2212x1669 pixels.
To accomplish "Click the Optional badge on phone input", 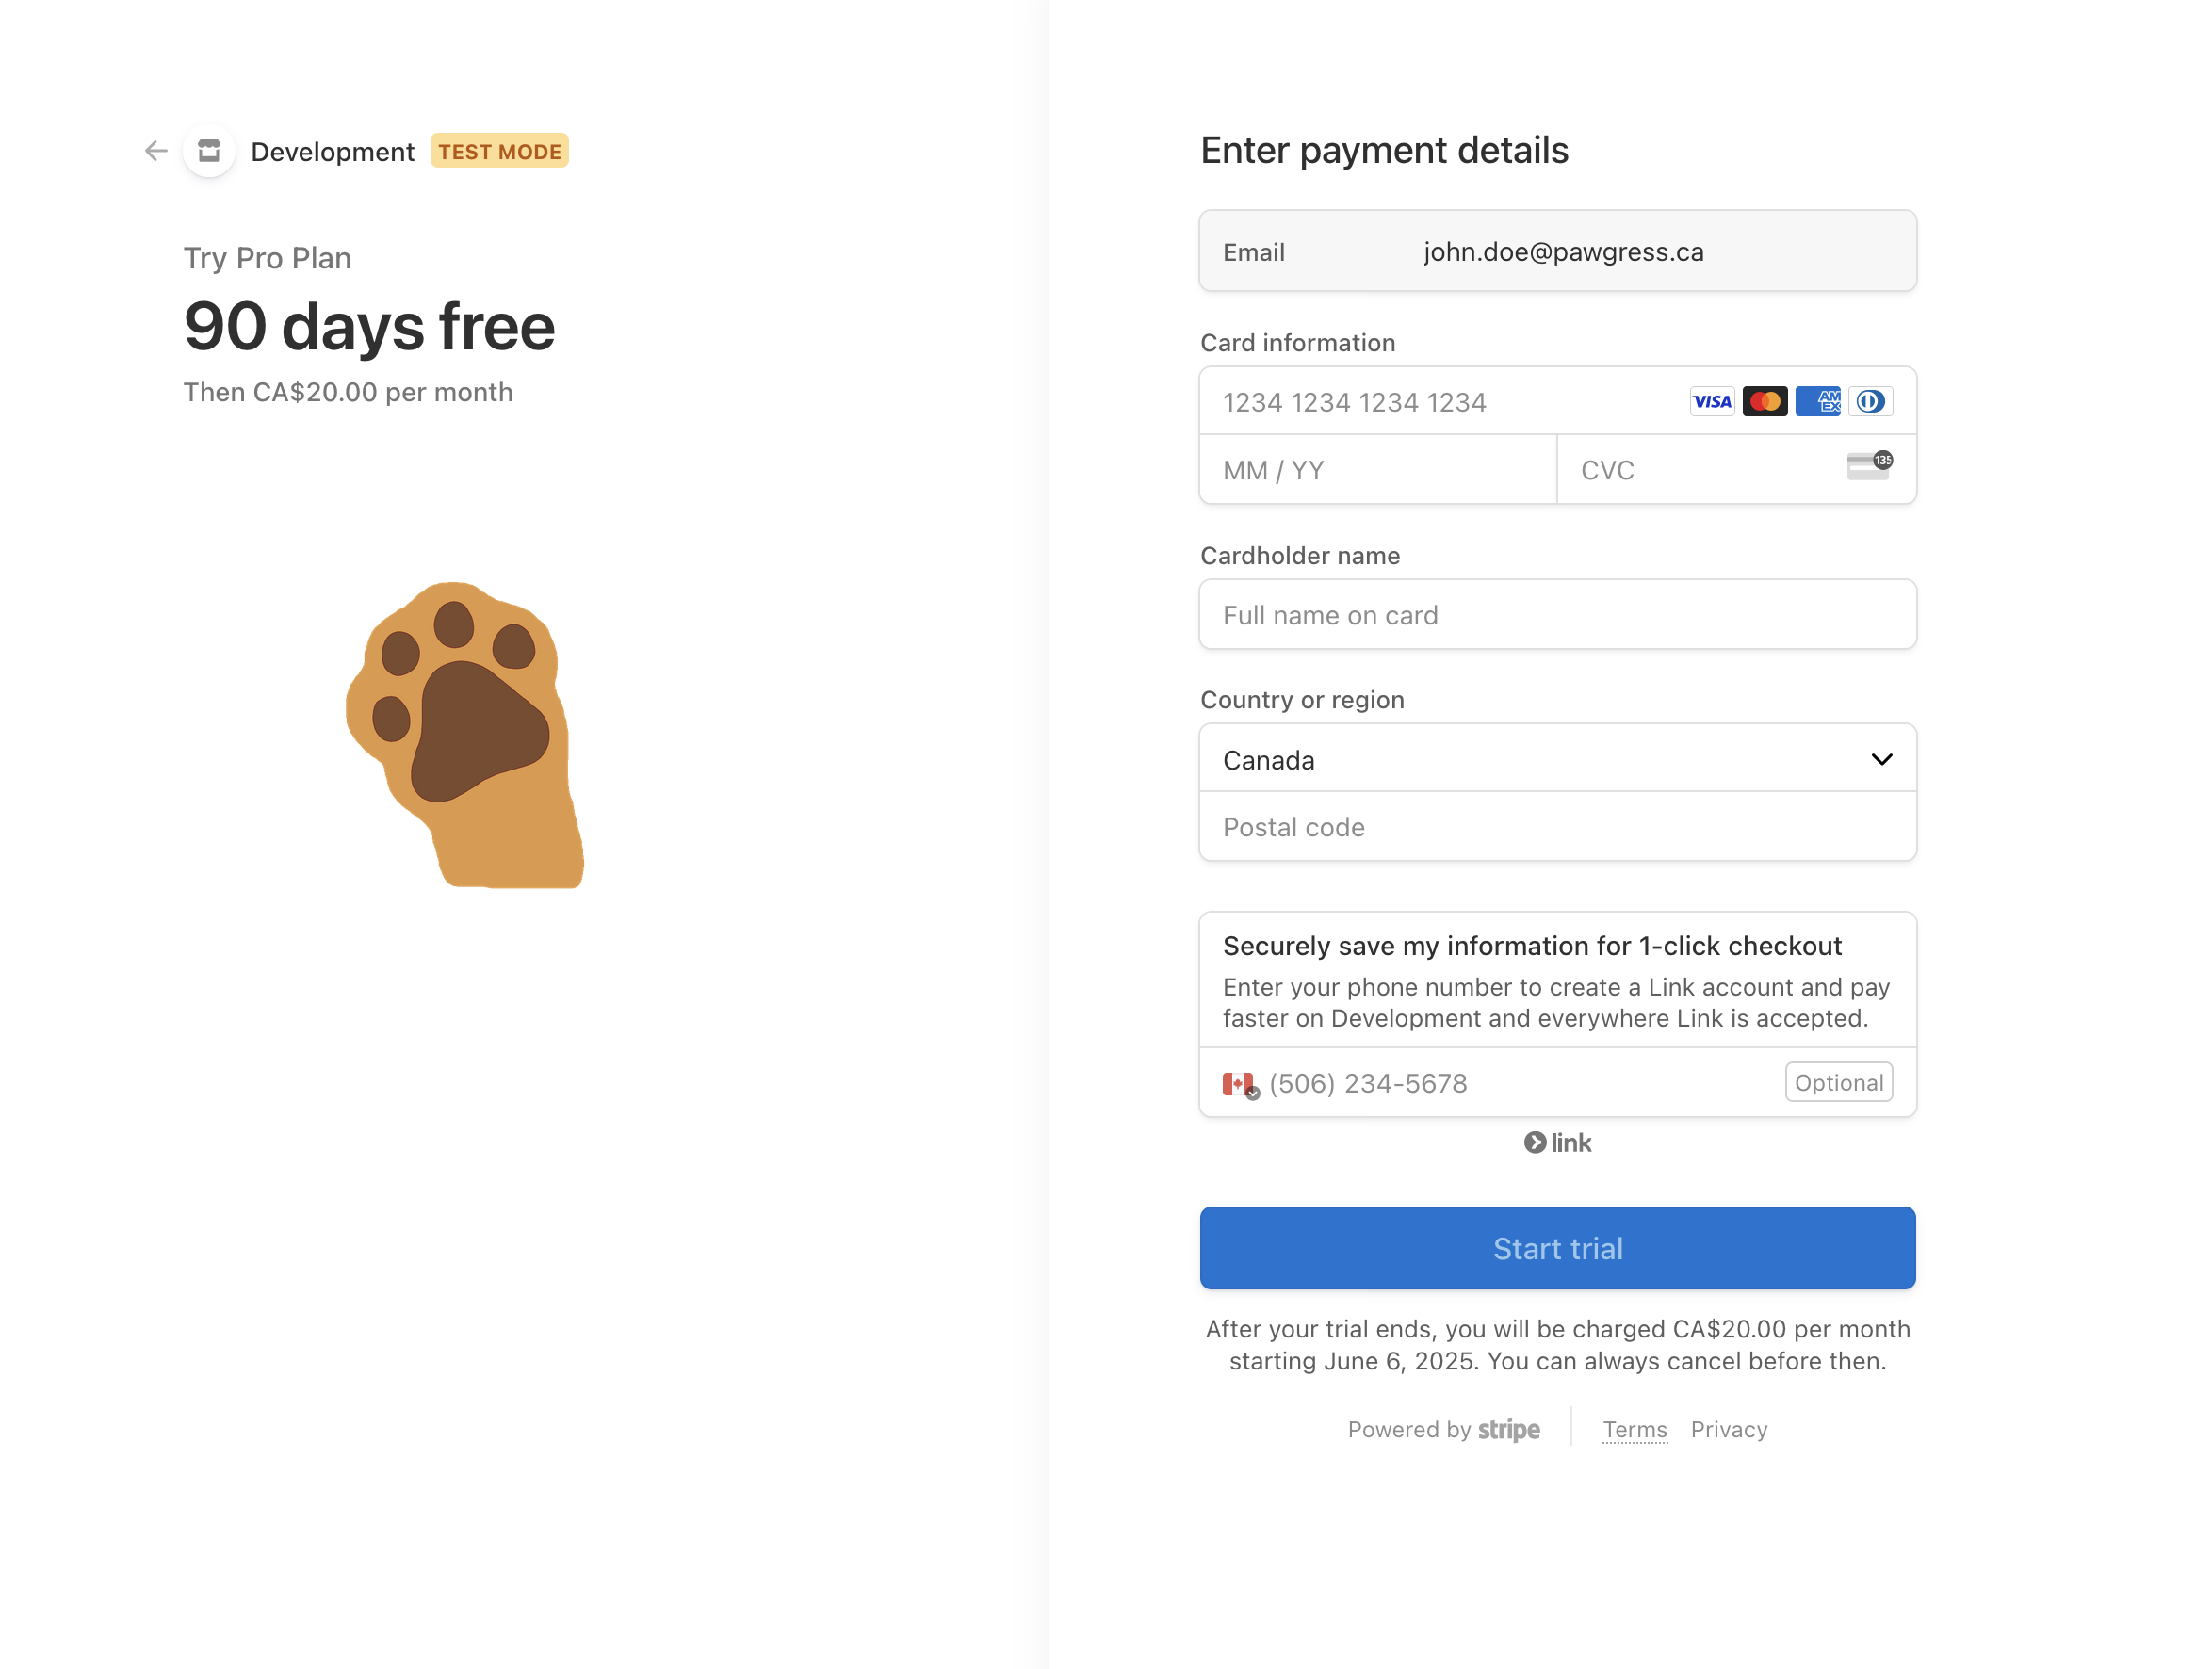I will pyautogui.click(x=1838, y=1082).
